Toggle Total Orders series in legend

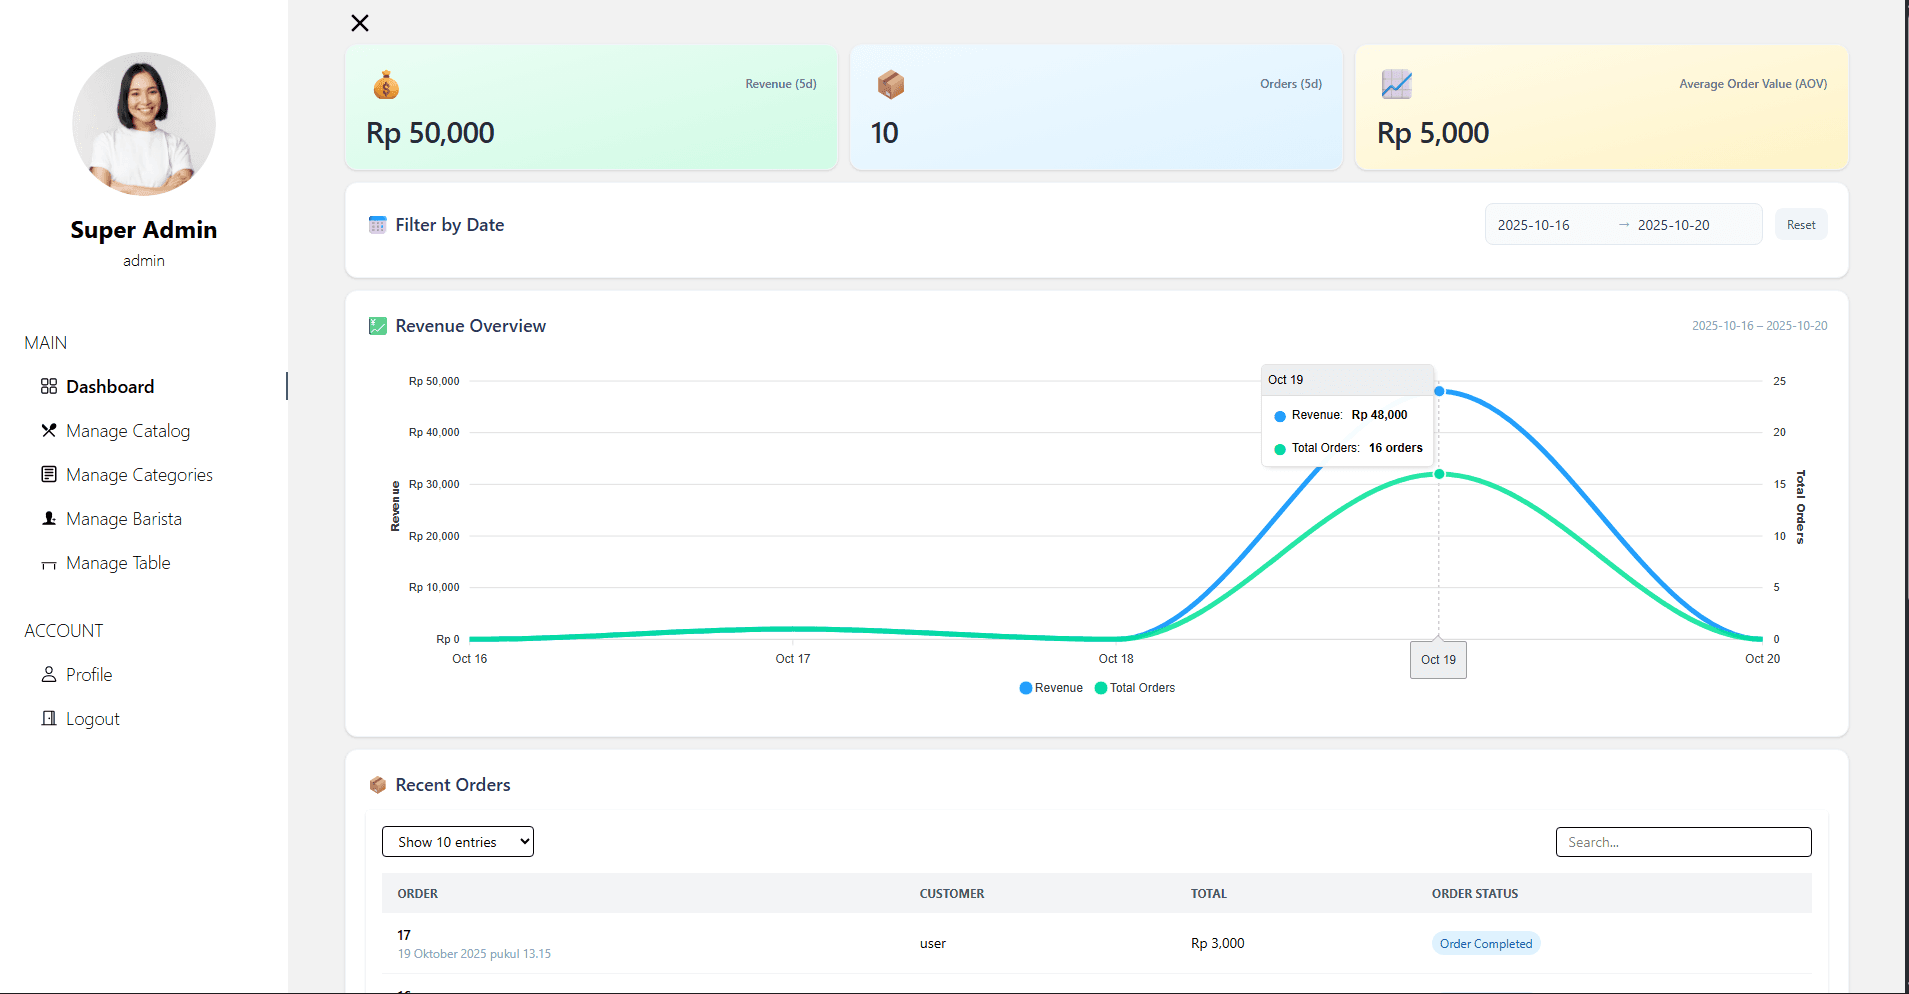1135,688
